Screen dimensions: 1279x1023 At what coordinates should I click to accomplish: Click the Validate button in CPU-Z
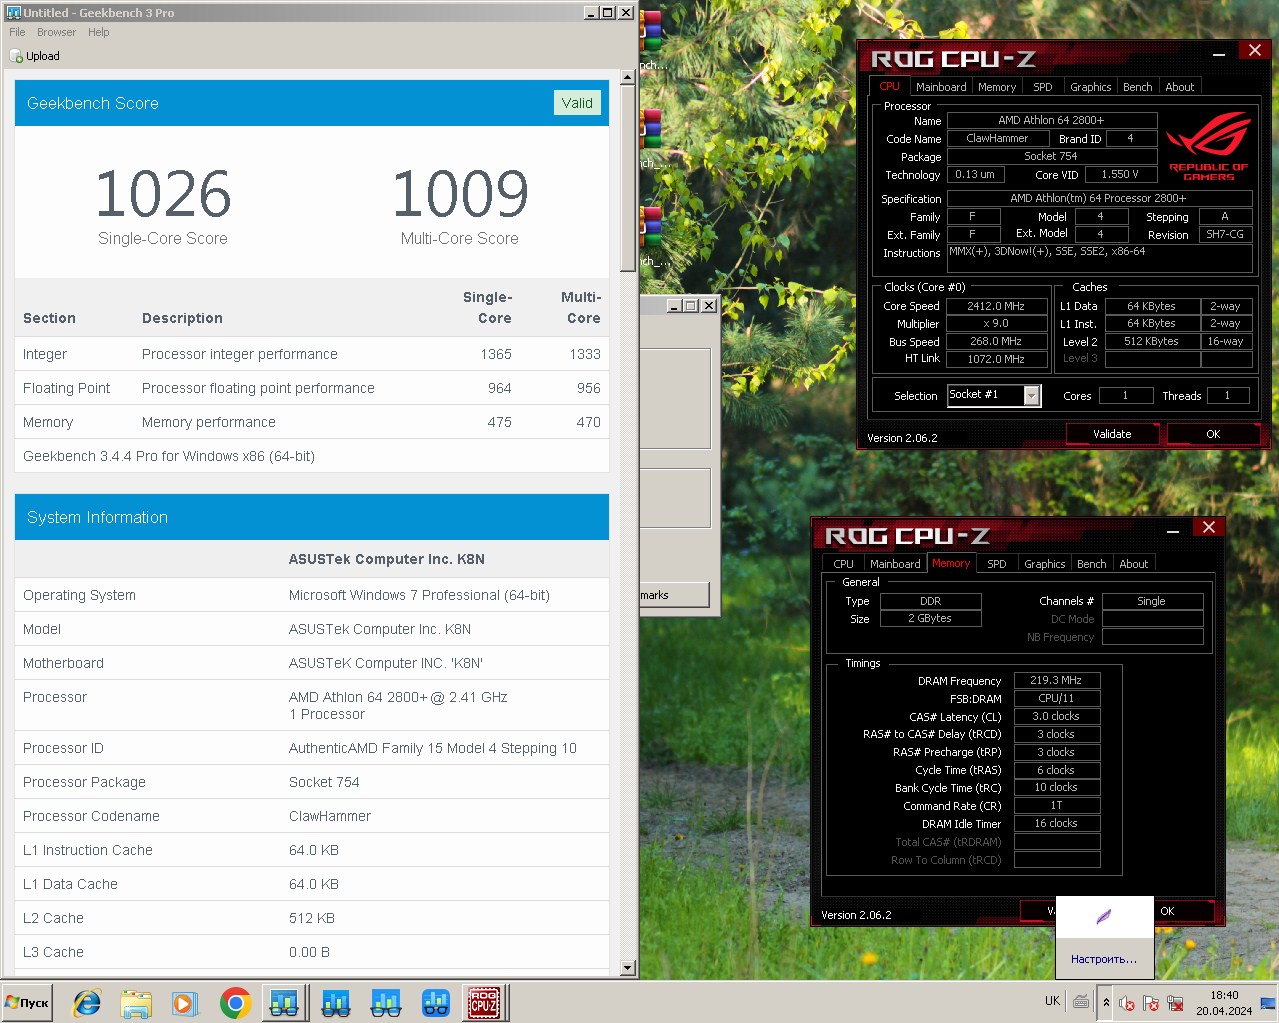click(x=1112, y=434)
